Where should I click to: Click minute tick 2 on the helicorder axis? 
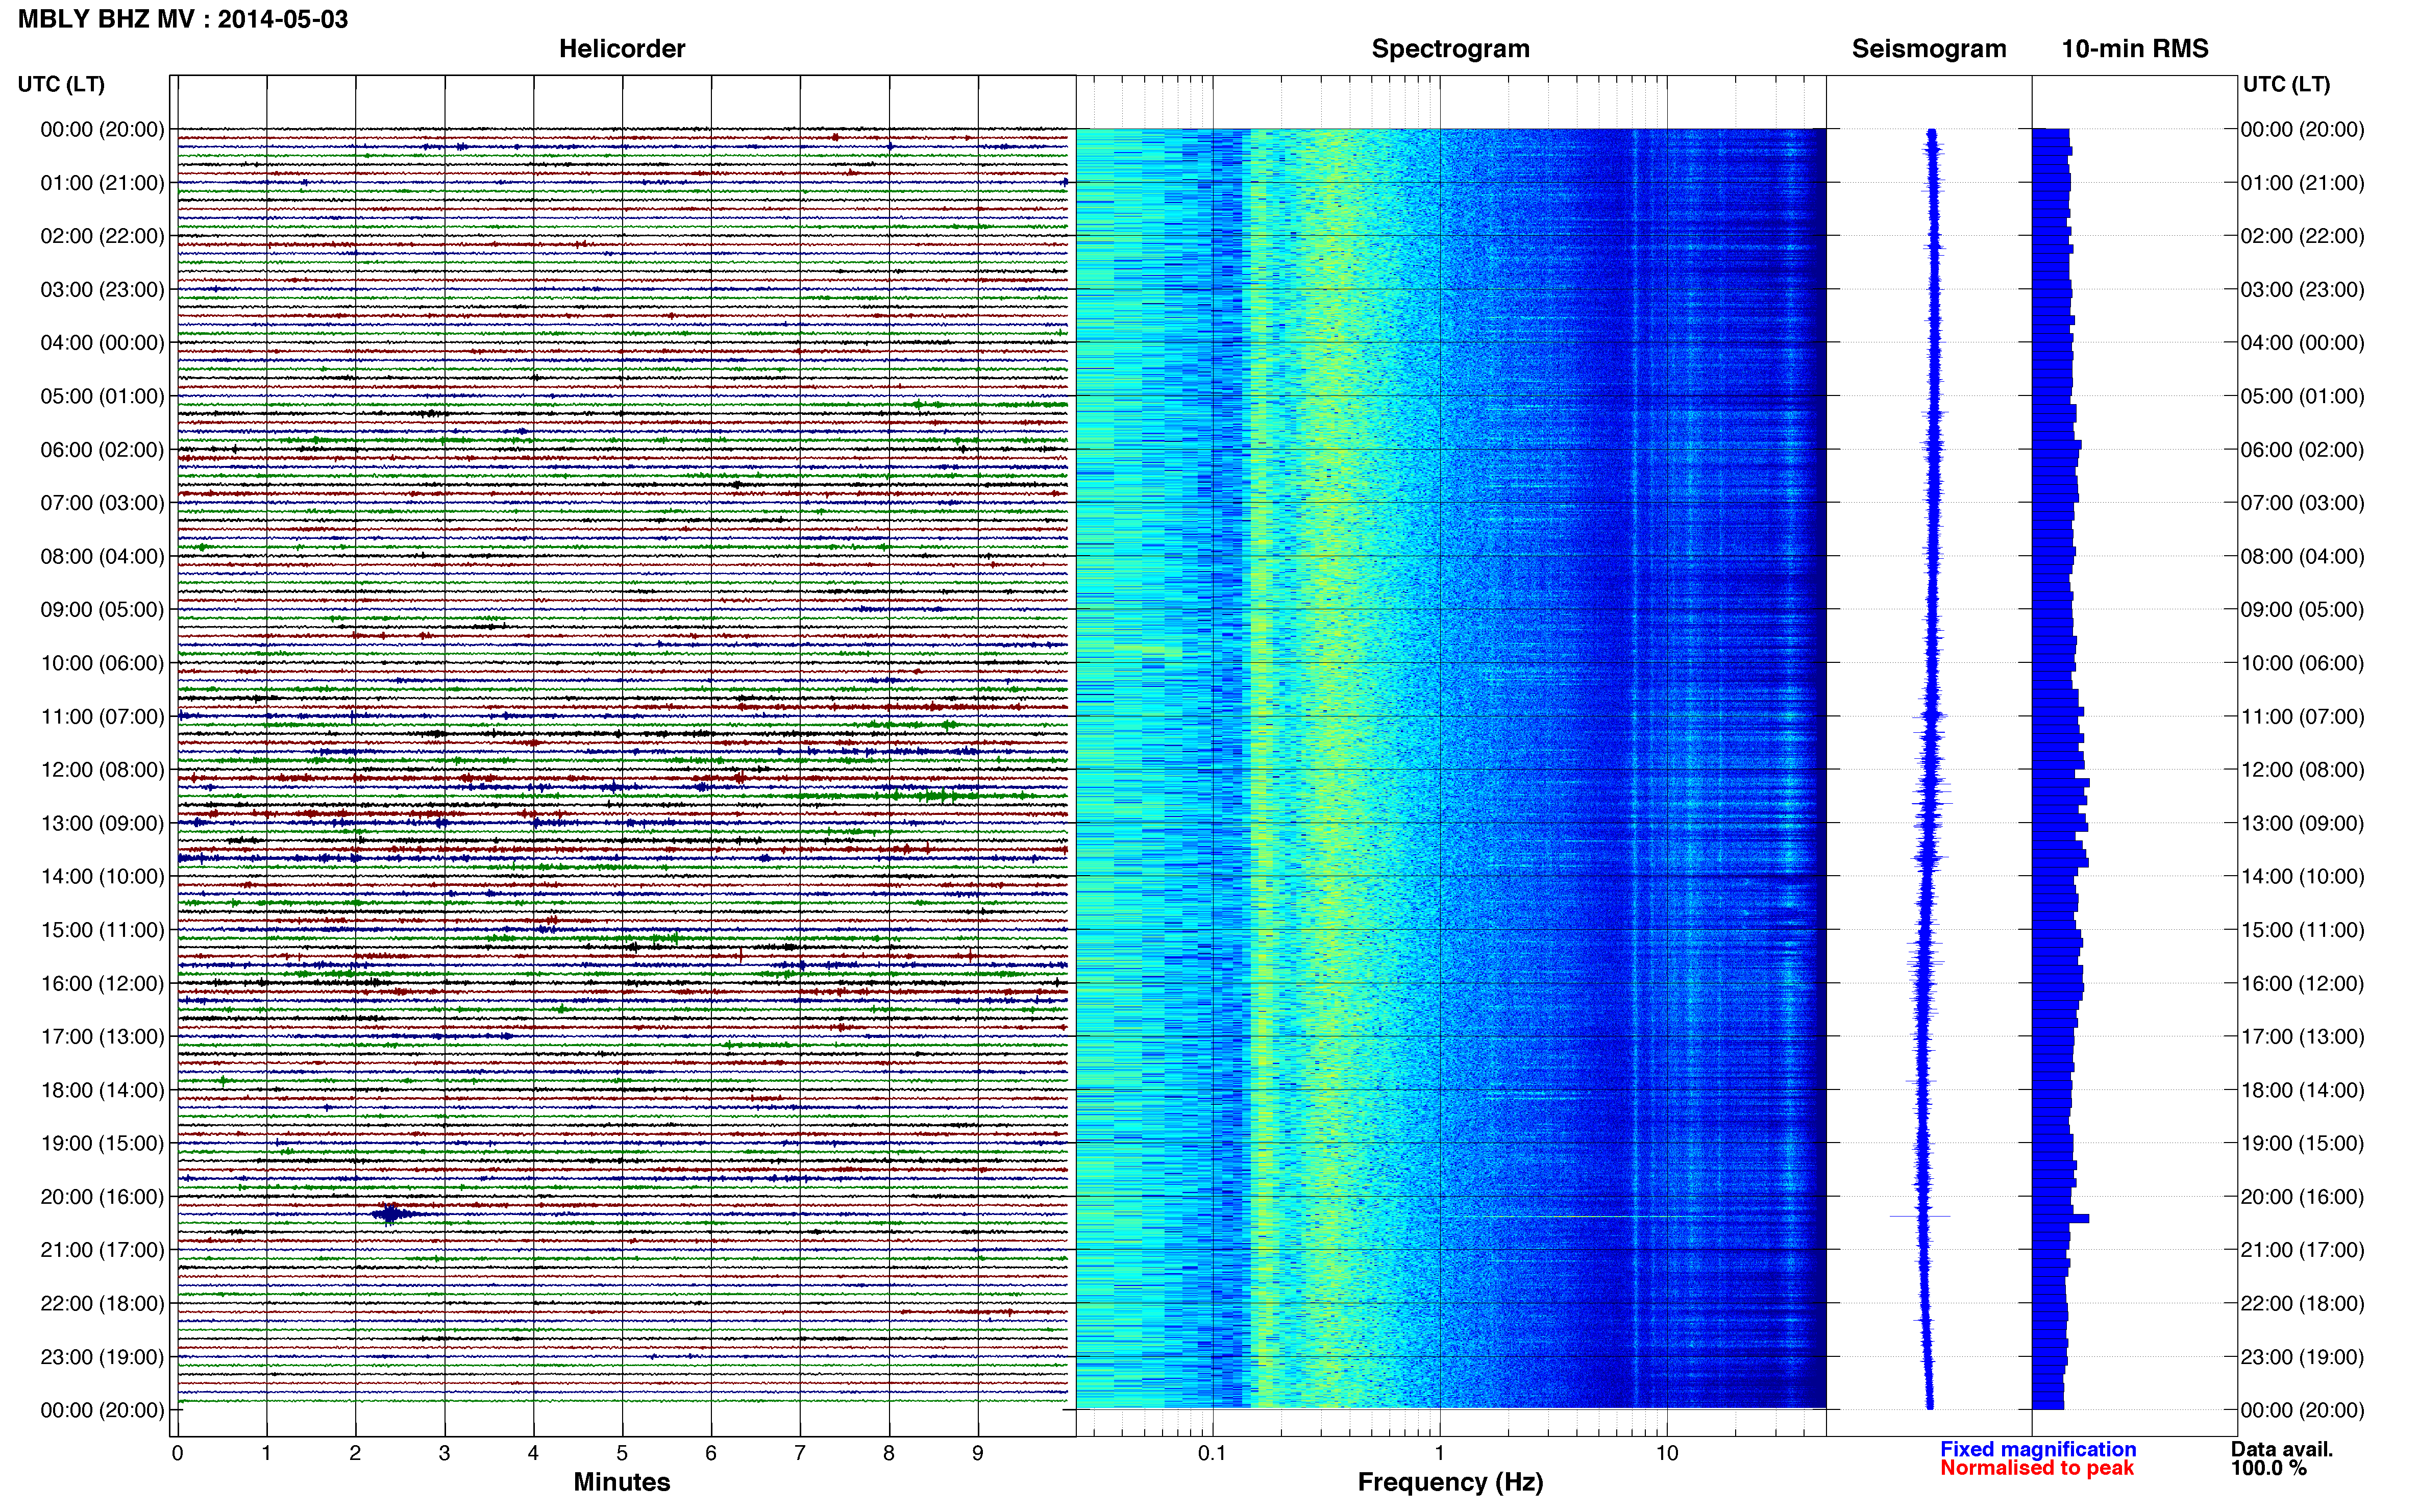(355, 1453)
